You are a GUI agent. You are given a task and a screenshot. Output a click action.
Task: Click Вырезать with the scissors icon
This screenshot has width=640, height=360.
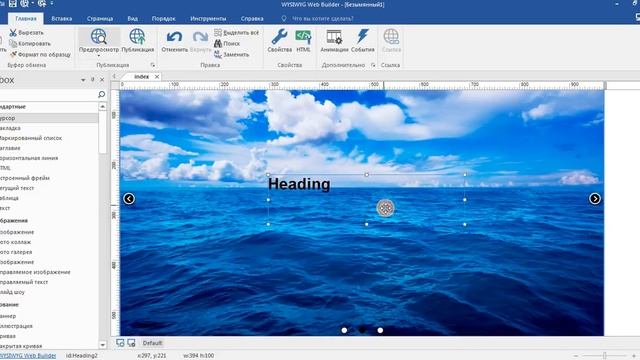[x=26, y=33]
